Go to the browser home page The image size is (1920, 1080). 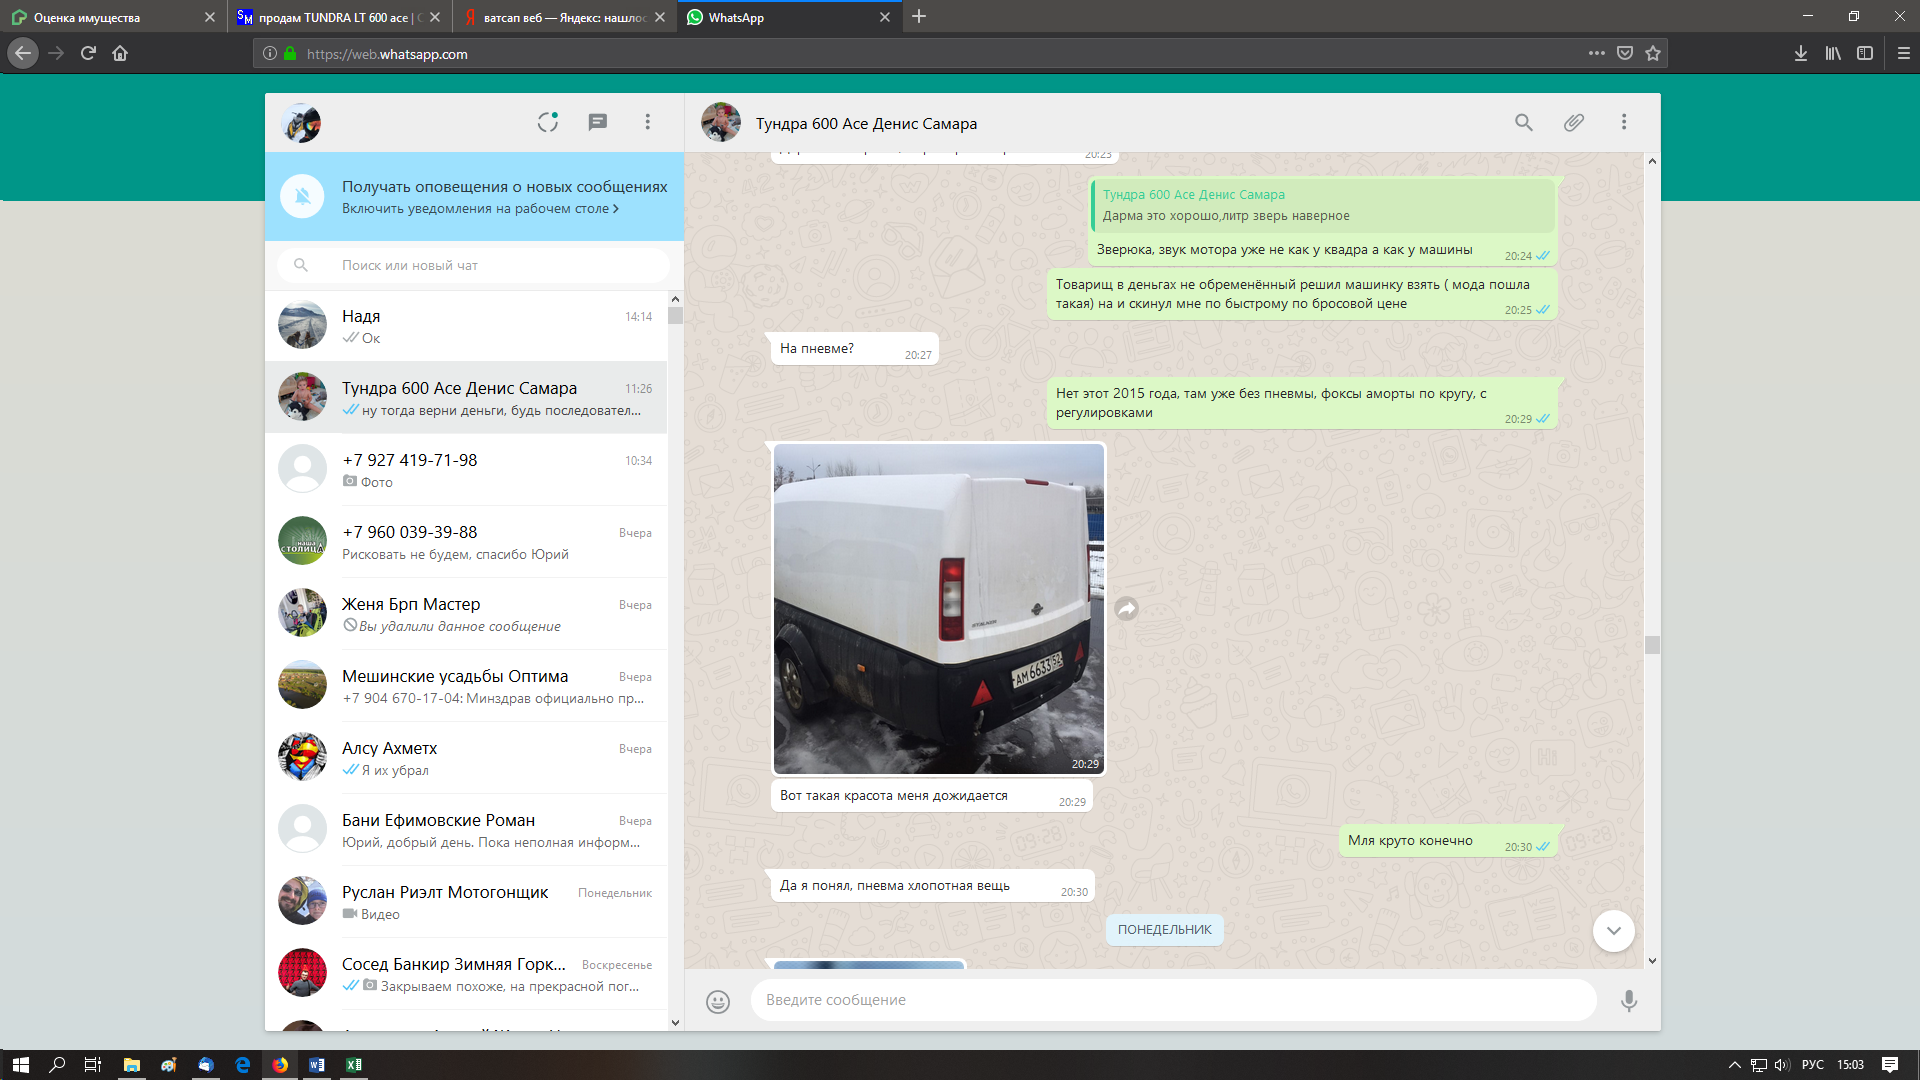[x=120, y=53]
